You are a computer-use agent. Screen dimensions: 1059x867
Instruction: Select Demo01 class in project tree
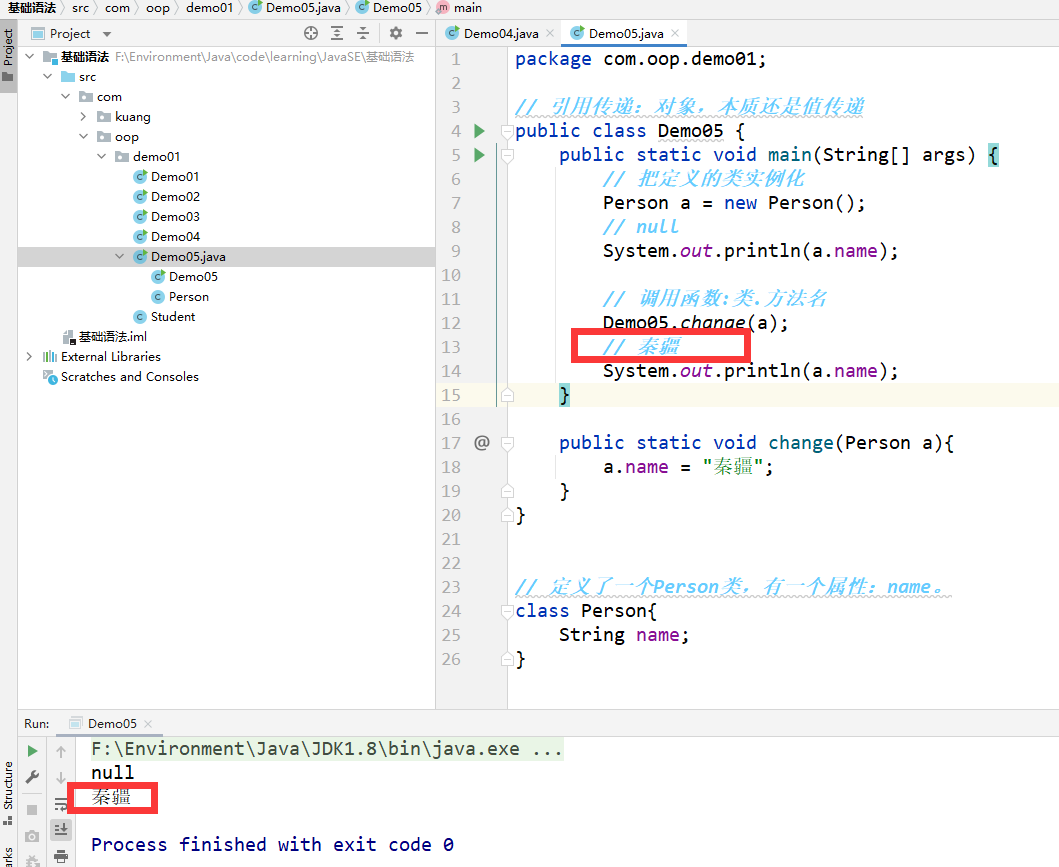click(175, 177)
